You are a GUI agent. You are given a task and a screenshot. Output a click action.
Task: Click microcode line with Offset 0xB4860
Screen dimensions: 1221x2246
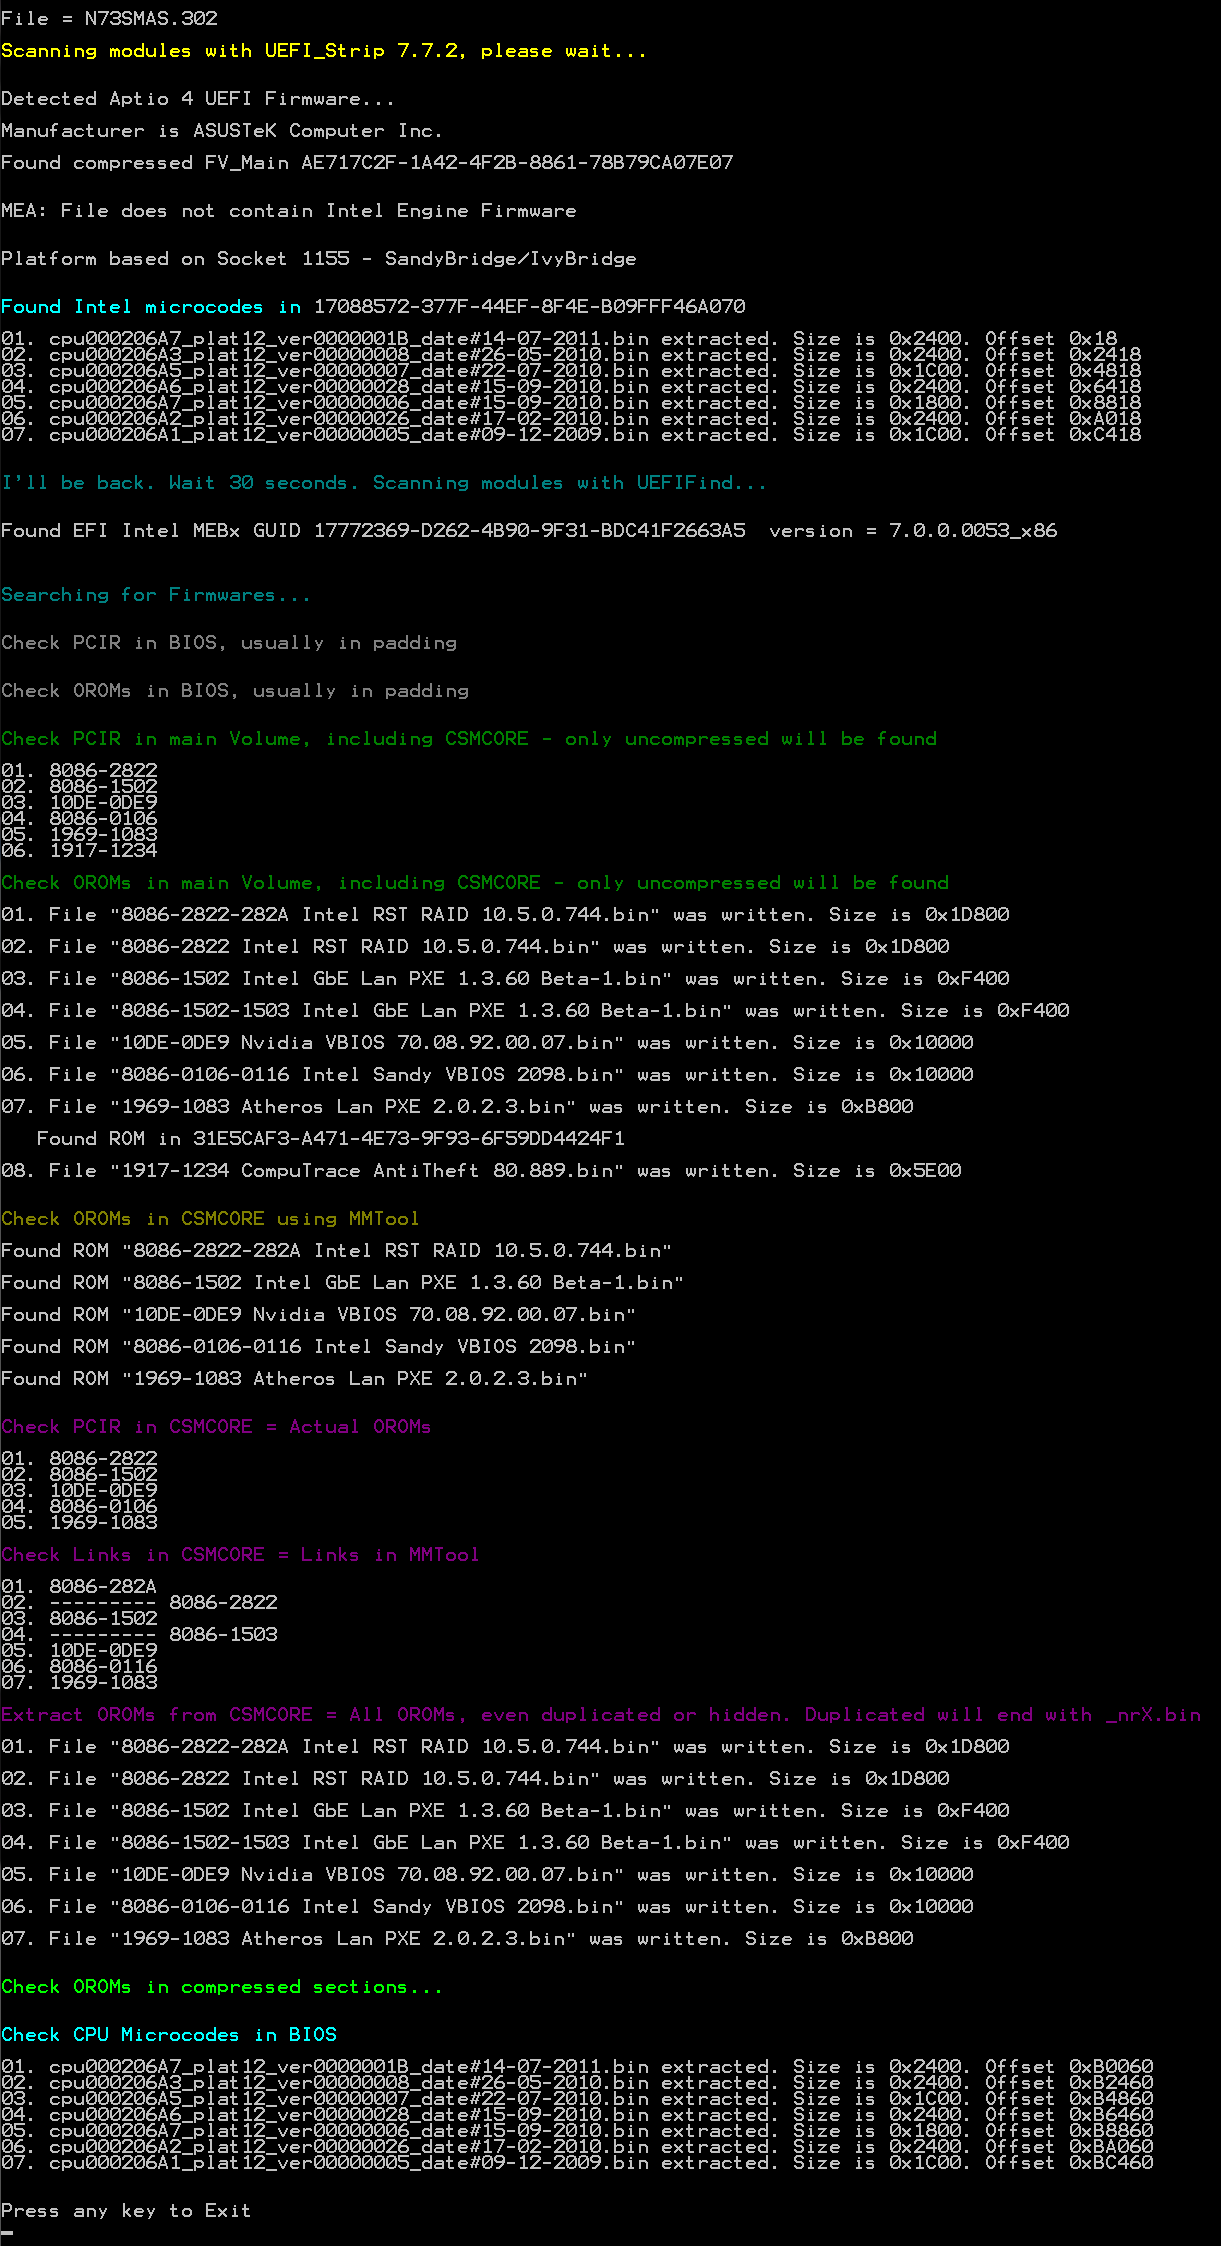(x=577, y=2099)
